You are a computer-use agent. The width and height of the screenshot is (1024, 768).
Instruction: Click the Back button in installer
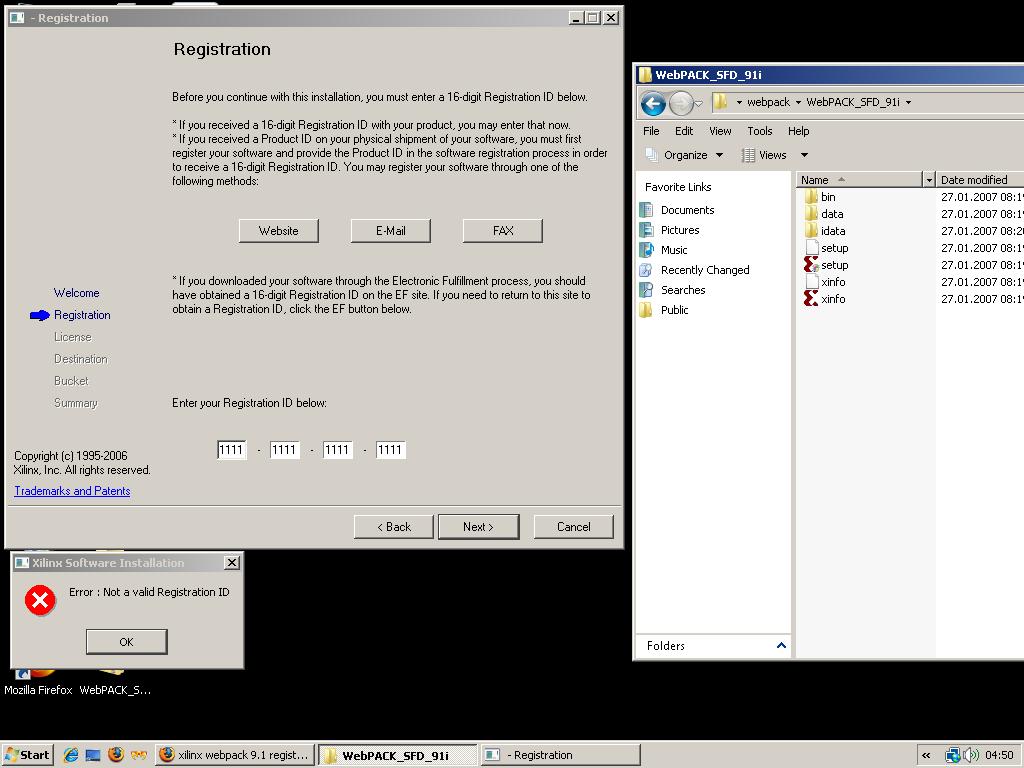394,527
